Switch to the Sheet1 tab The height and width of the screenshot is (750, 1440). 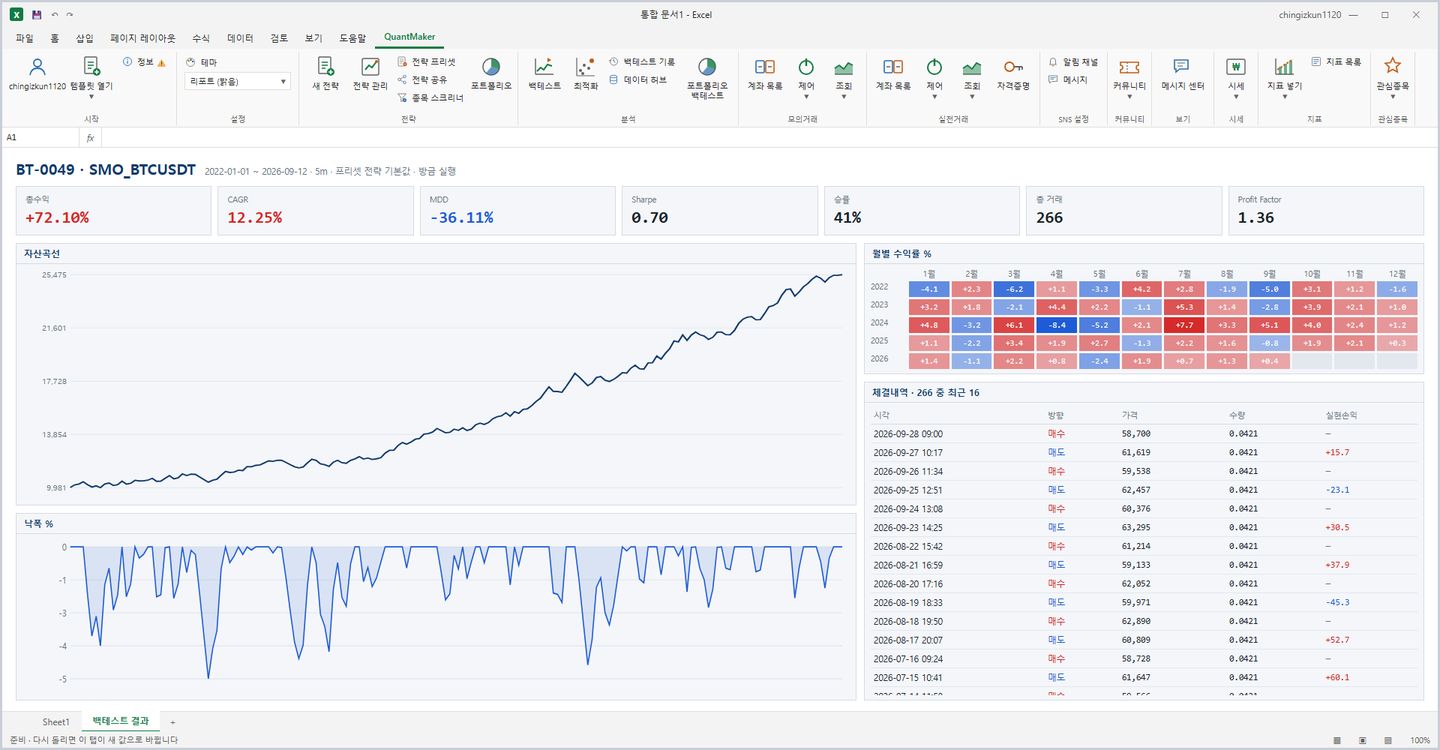click(x=56, y=721)
